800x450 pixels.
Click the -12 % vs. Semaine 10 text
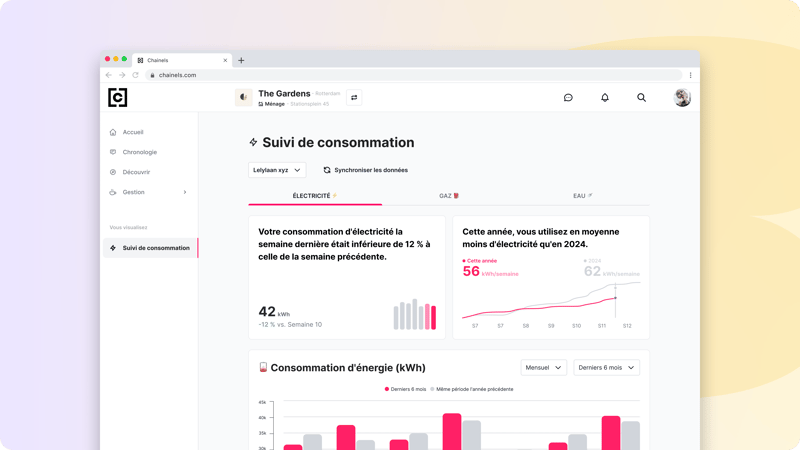290,324
